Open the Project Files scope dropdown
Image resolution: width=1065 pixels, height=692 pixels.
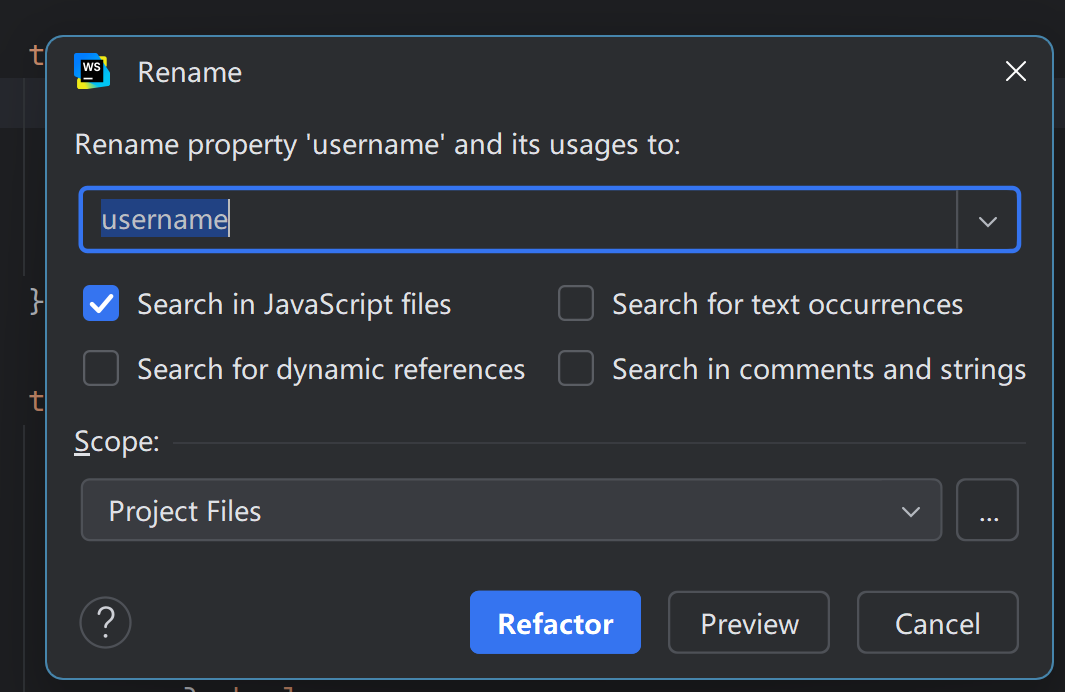[511, 510]
